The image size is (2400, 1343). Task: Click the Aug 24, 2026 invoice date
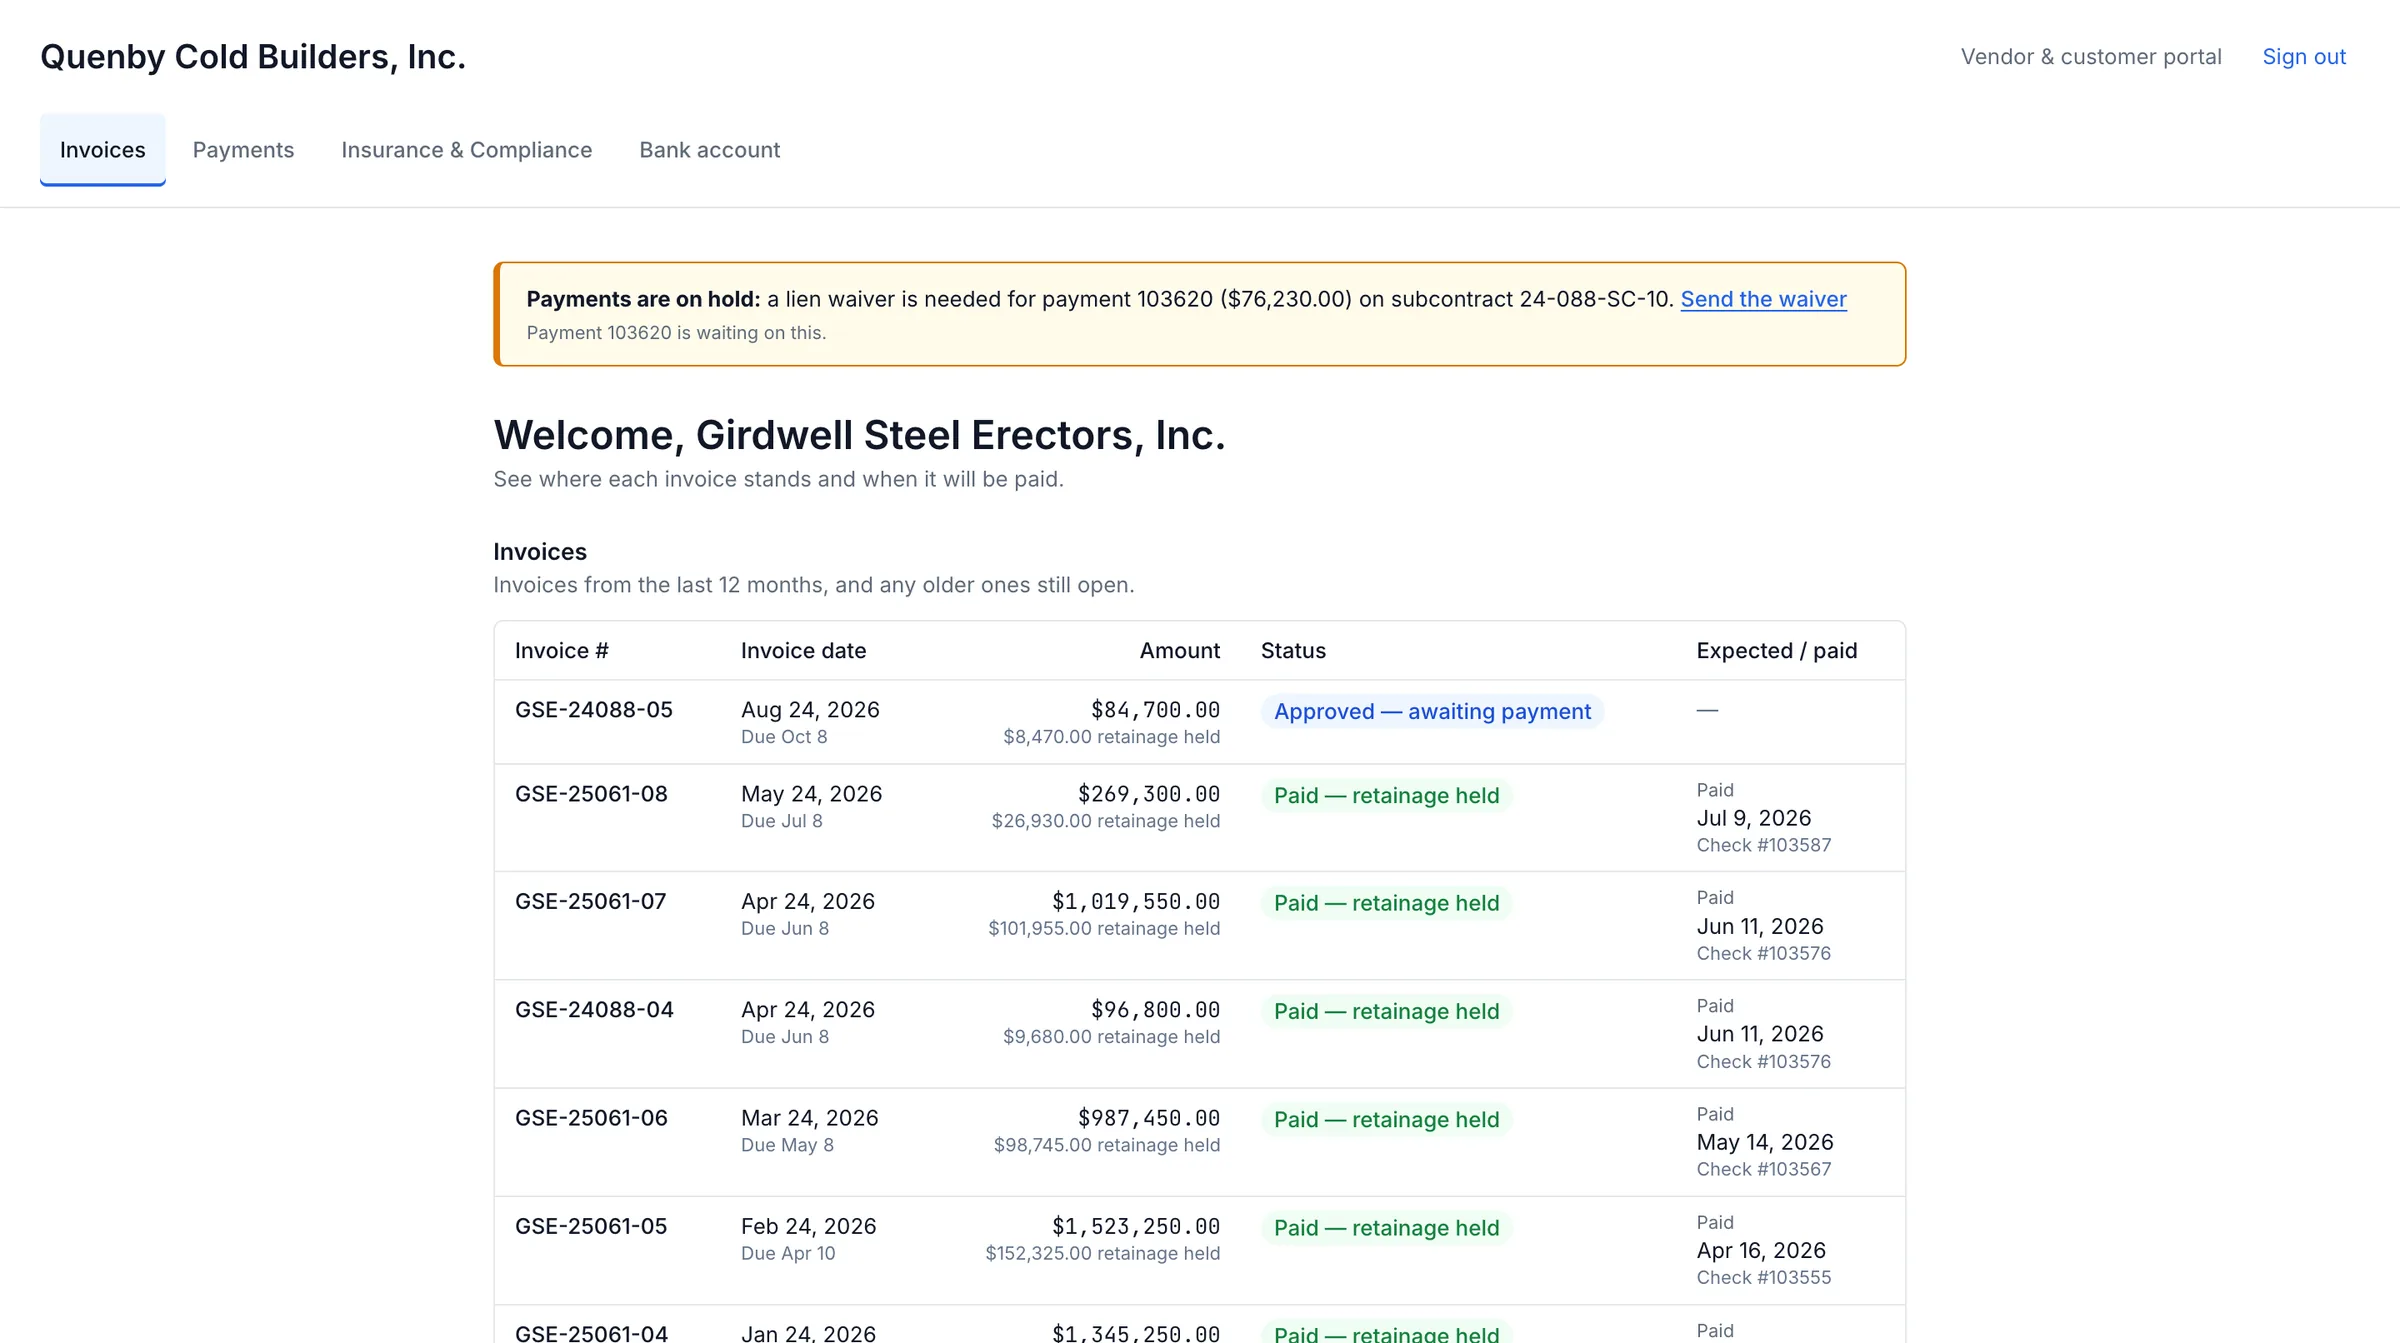pos(810,710)
